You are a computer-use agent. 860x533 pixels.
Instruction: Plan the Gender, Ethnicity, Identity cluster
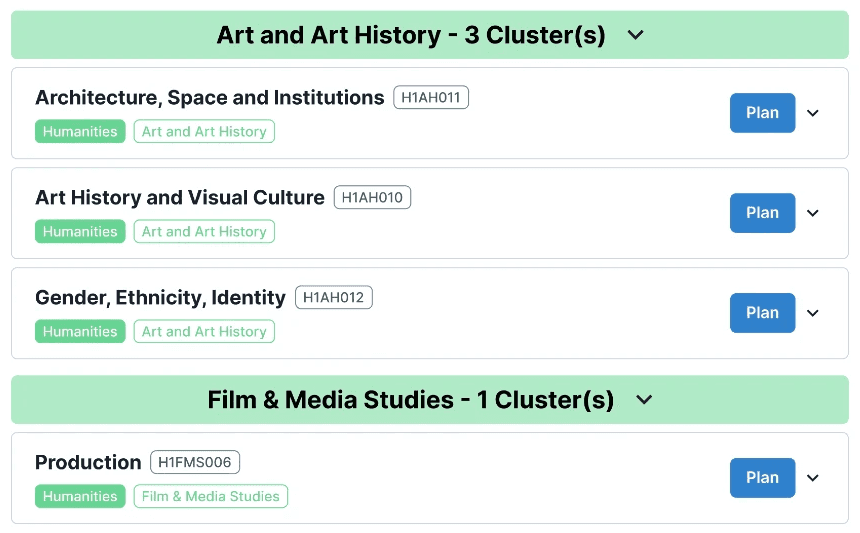[762, 313]
